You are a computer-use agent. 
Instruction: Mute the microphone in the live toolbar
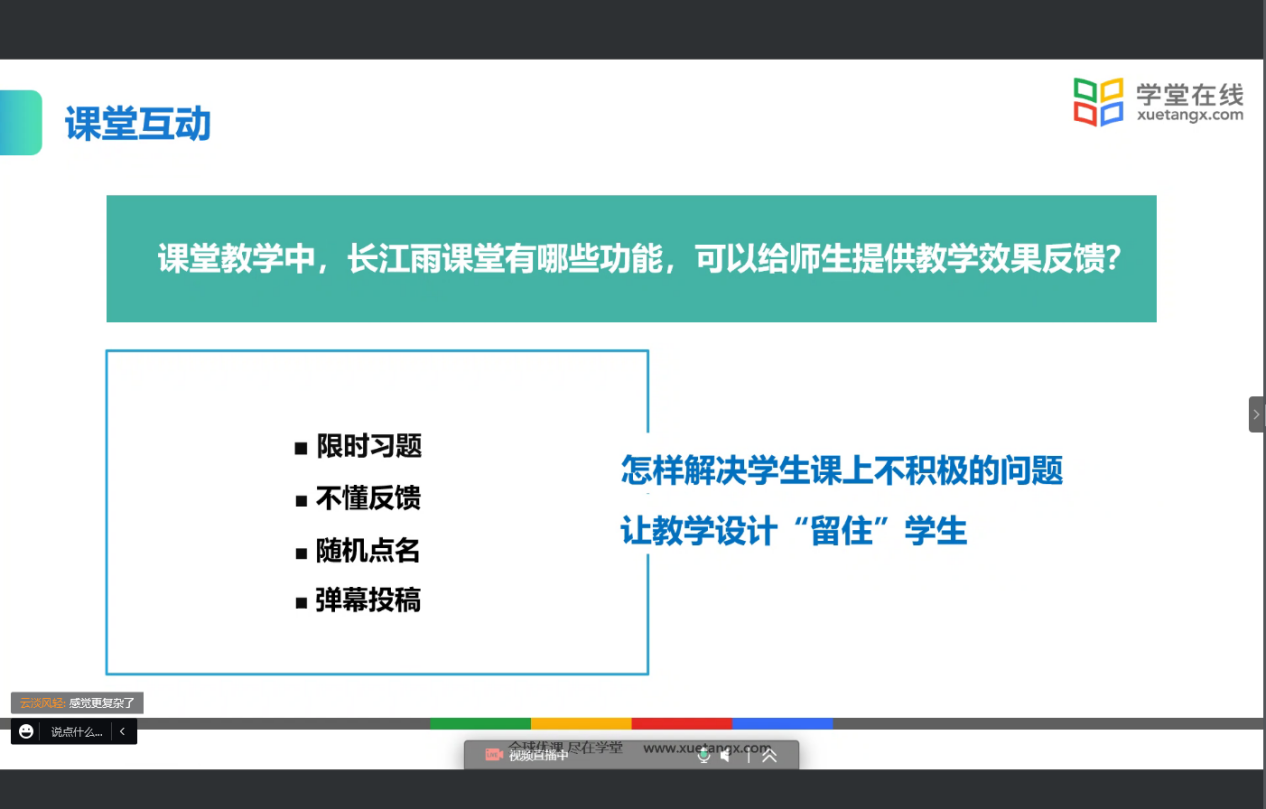click(704, 756)
